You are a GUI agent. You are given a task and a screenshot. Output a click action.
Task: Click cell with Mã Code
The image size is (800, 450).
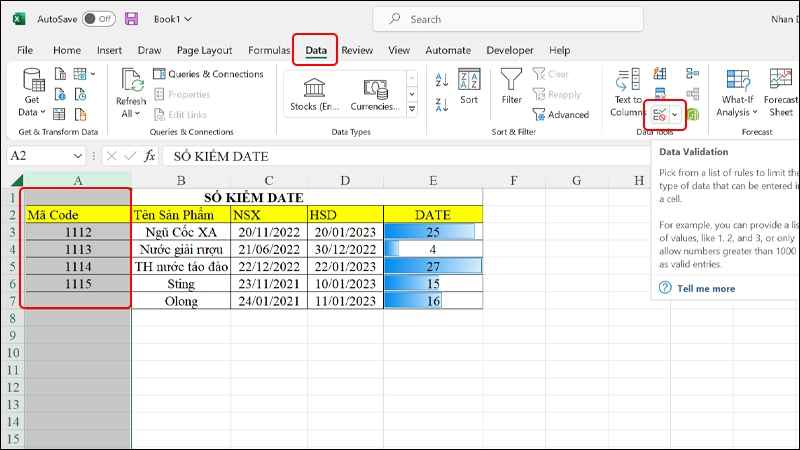[x=78, y=215]
